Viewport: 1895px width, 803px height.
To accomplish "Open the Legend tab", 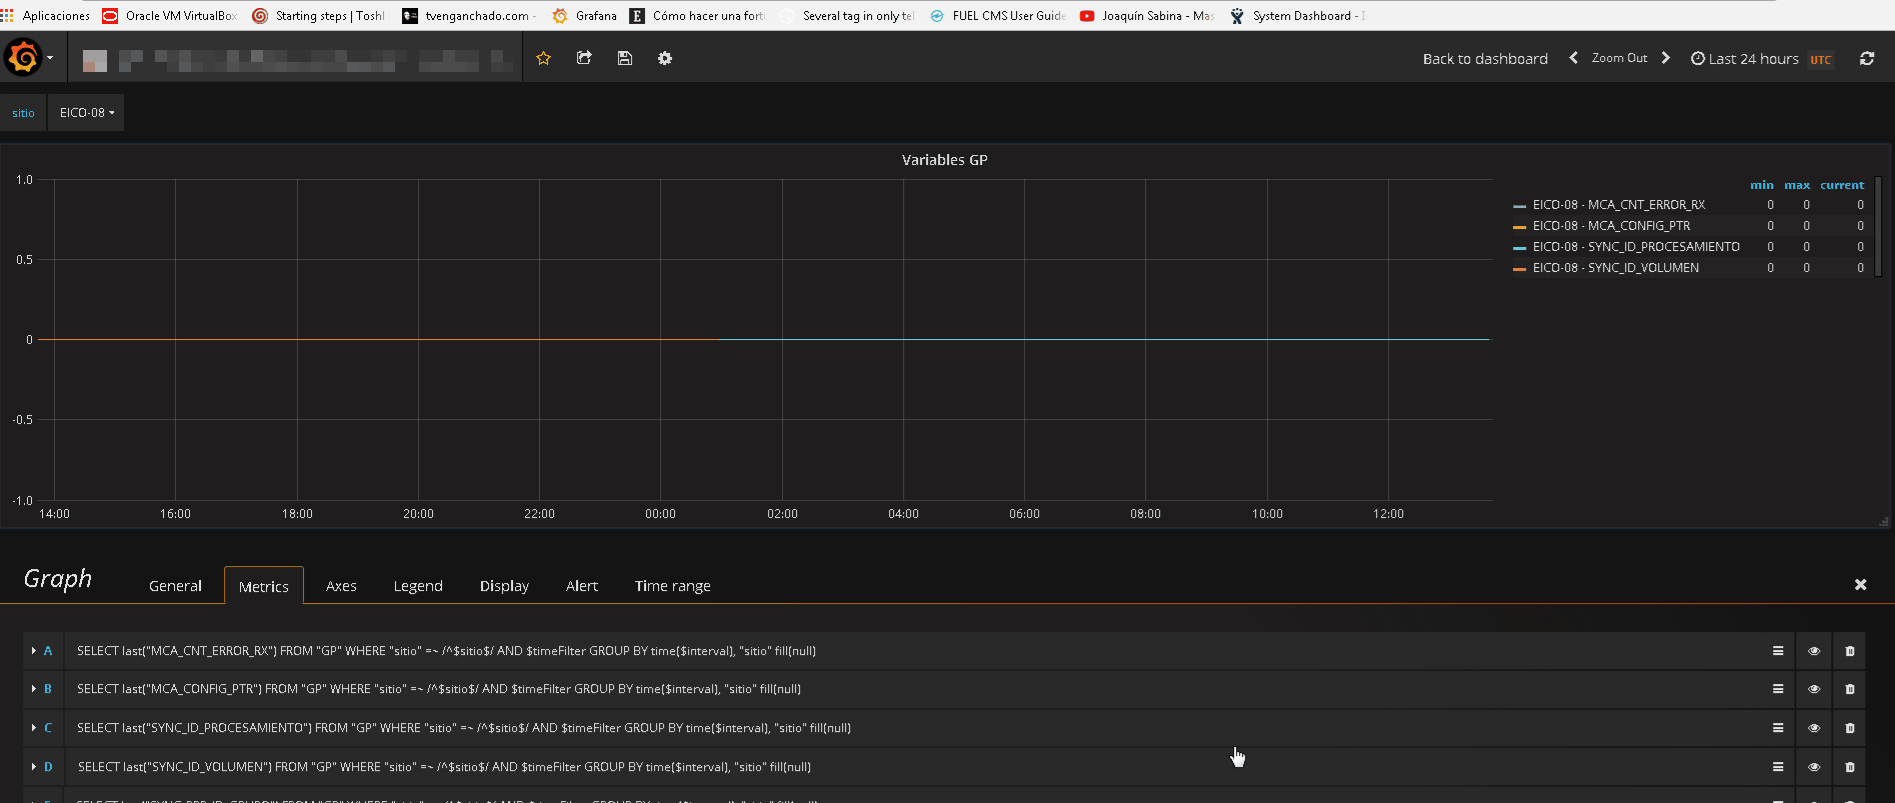I will (x=418, y=586).
